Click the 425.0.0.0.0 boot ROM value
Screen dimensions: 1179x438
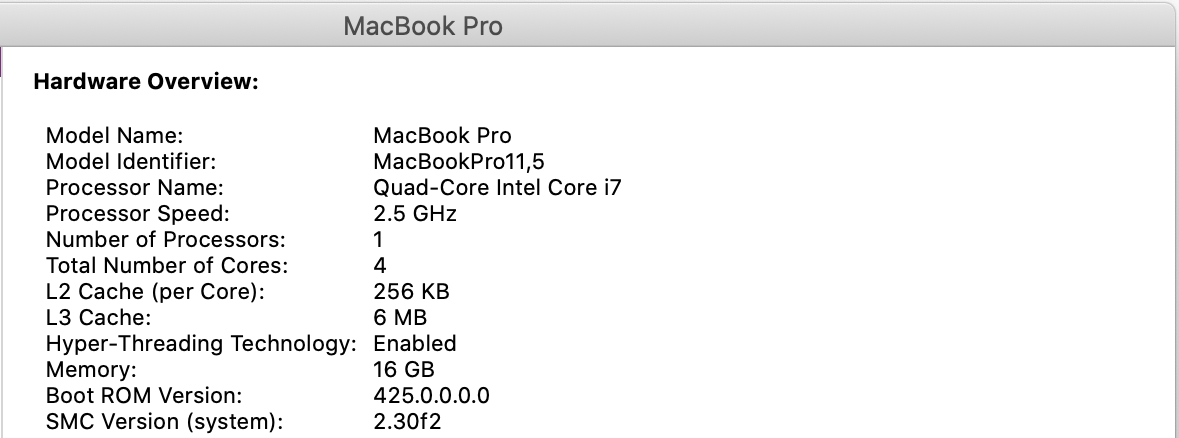pyautogui.click(x=431, y=395)
